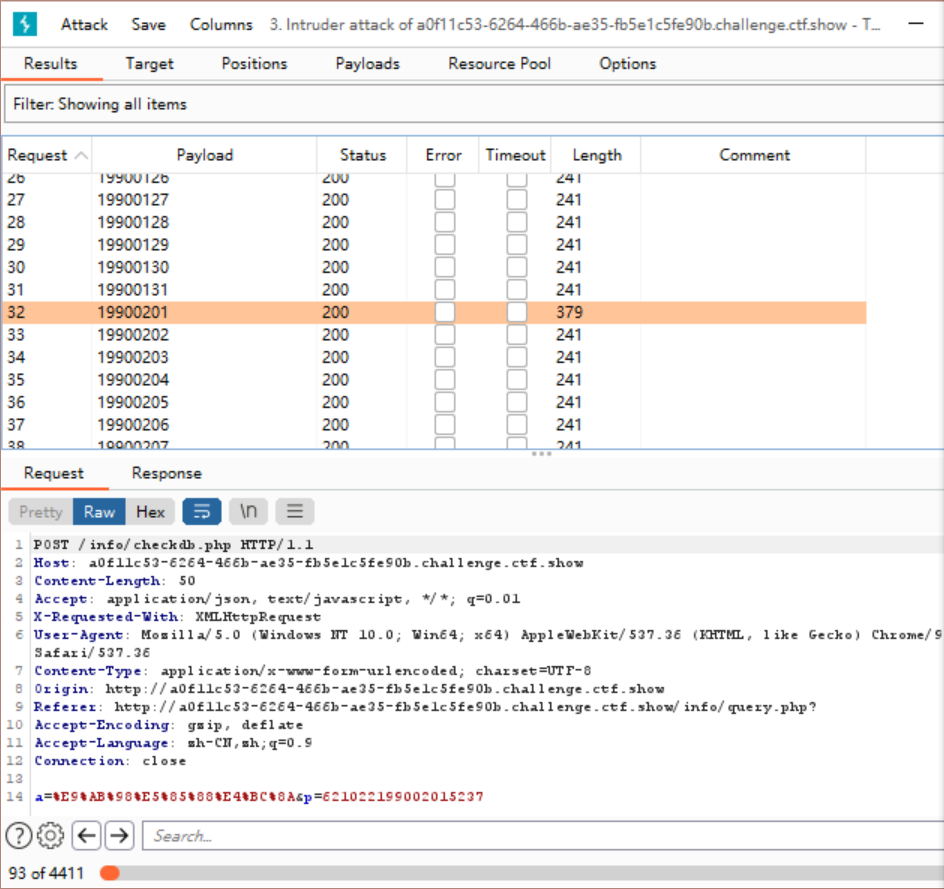Sort results by Length column
Viewport: 944px width, 889px height.
tap(597, 155)
